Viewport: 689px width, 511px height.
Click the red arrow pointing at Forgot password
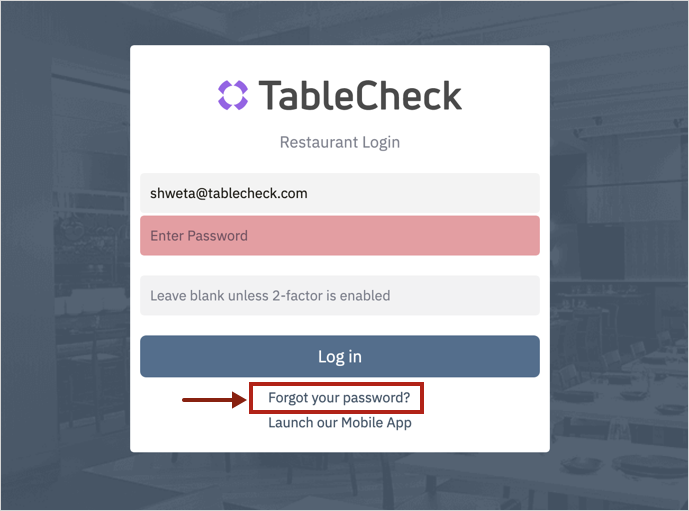coord(214,399)
